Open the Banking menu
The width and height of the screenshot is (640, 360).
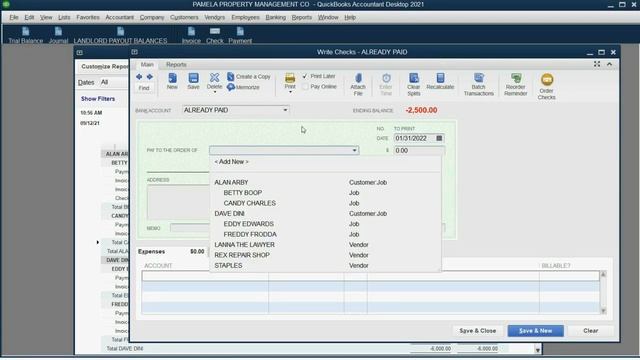click(276, 17)
